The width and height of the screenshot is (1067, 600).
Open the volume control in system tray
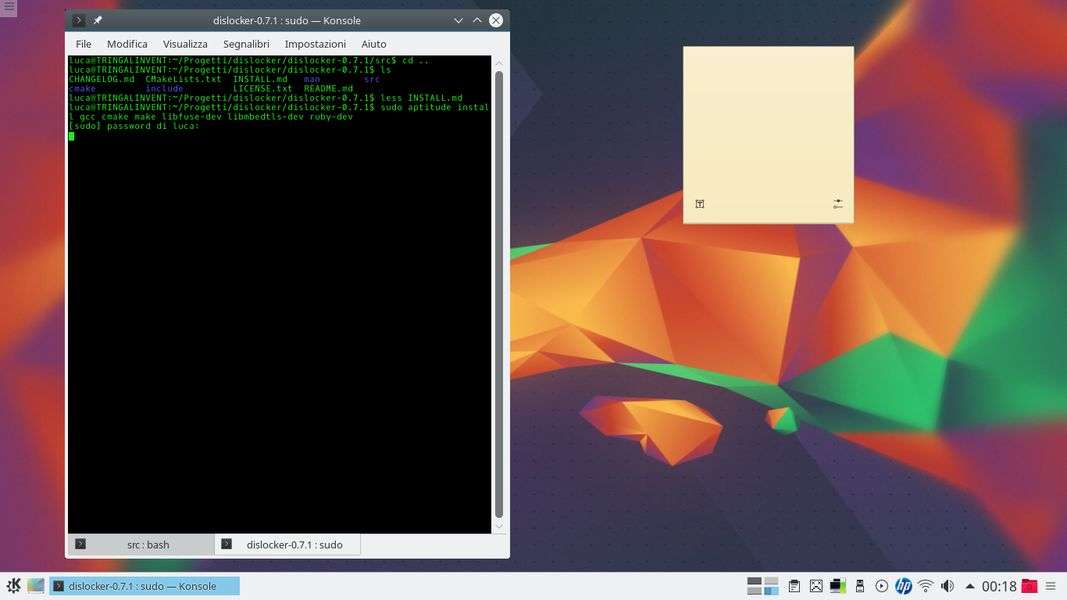tap(947, 586)
